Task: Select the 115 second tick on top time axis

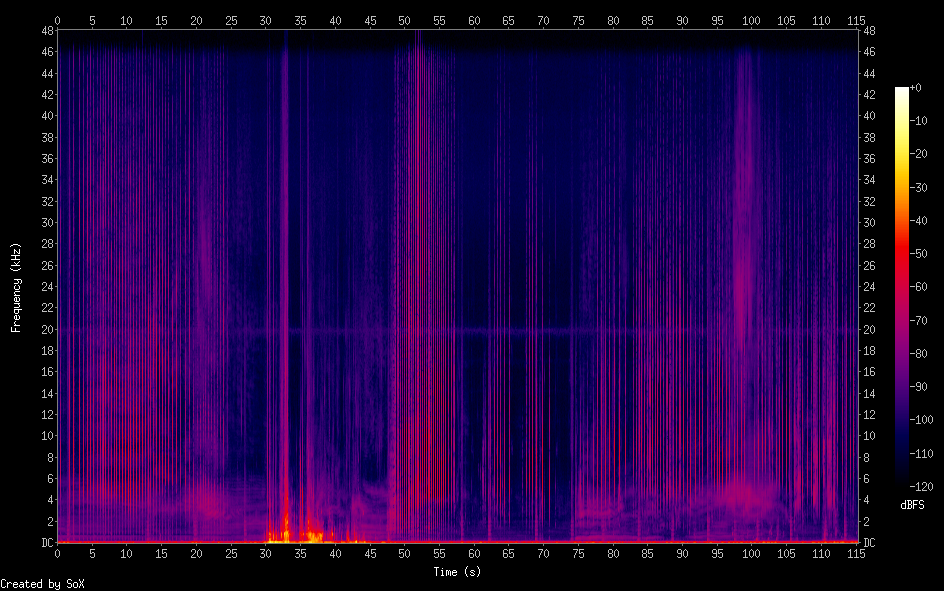Action: point(855,19)
